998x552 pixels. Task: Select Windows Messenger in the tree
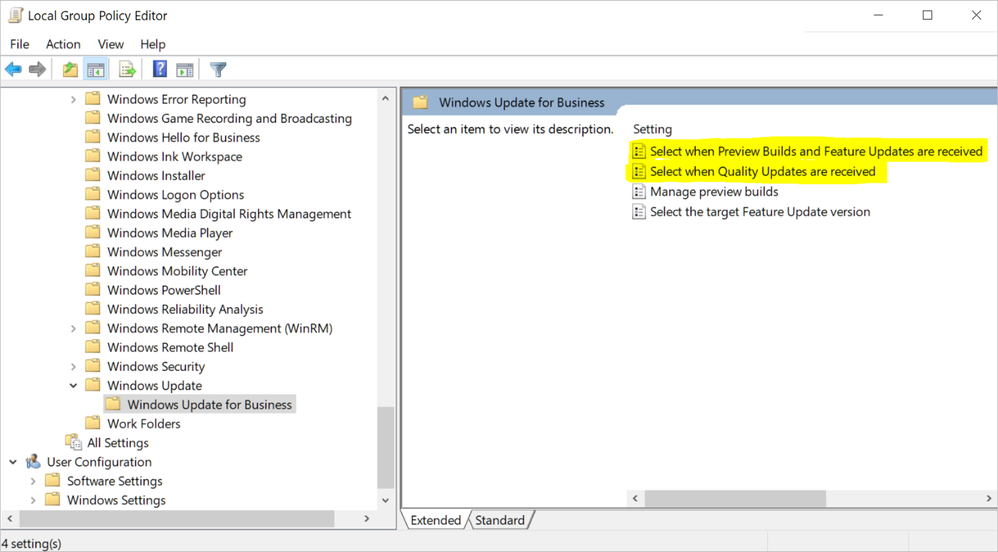coord(164,252)
